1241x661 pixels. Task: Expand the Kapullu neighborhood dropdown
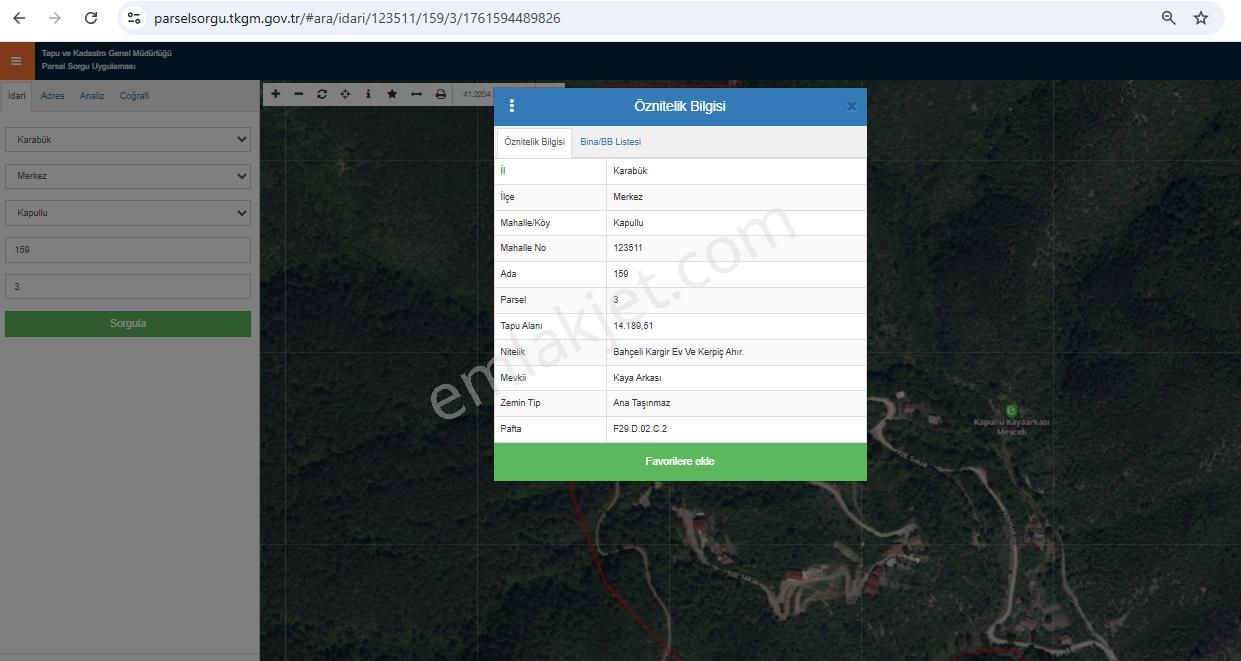pyautogui.click(x=128, y=213)
